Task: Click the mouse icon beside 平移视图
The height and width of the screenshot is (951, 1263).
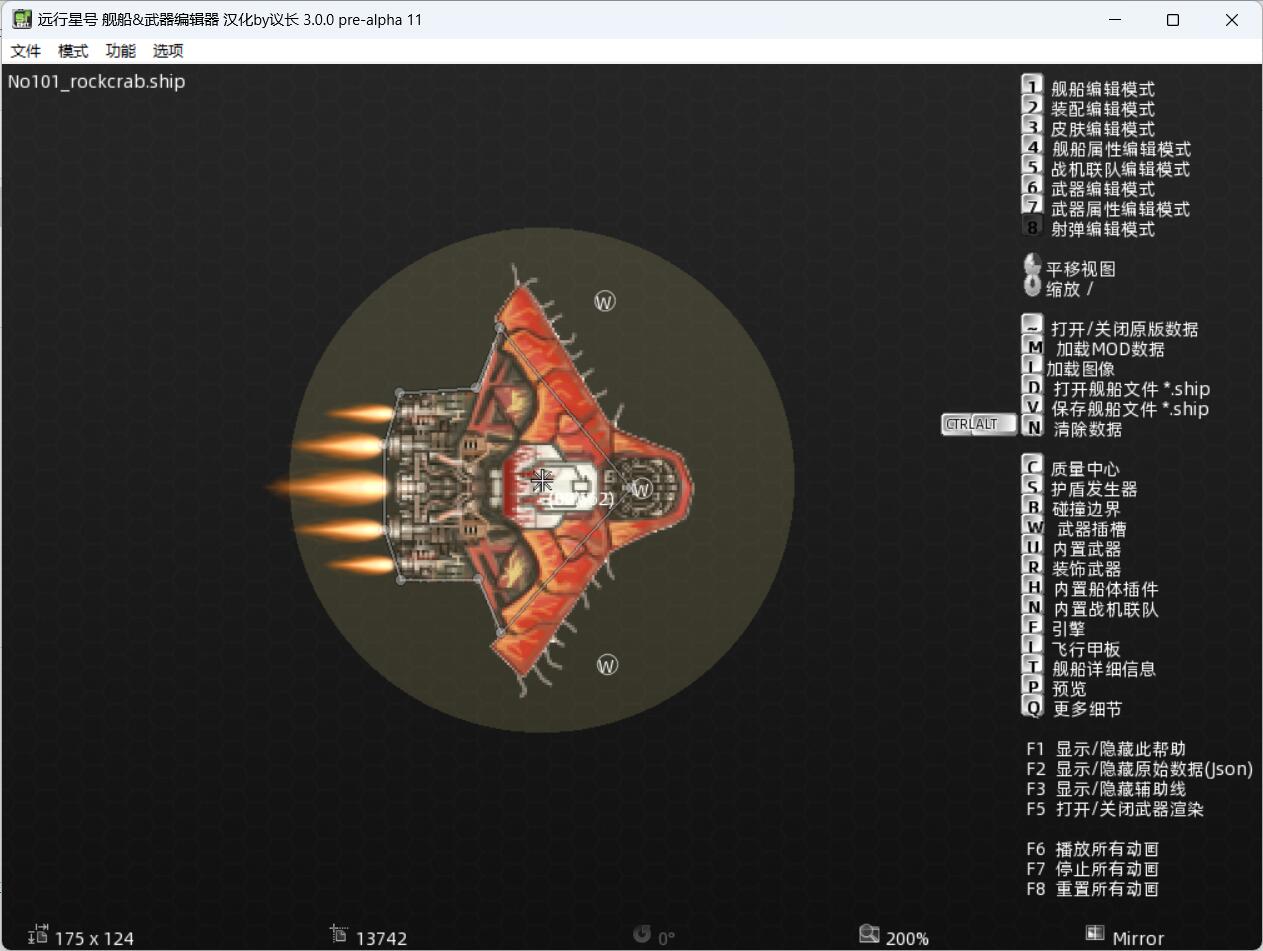Action: tap(1032, 266)
